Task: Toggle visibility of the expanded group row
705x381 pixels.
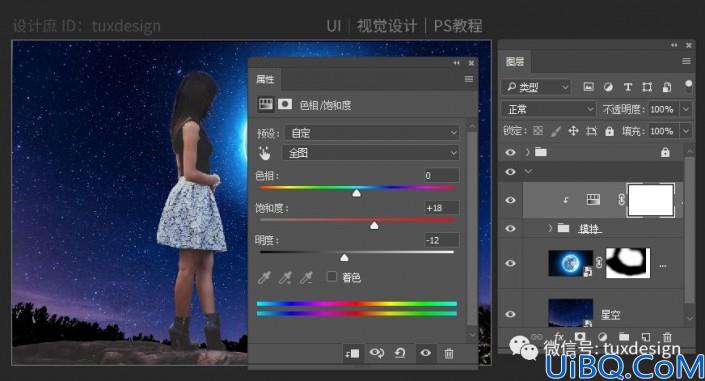Action: coord(510,172)
